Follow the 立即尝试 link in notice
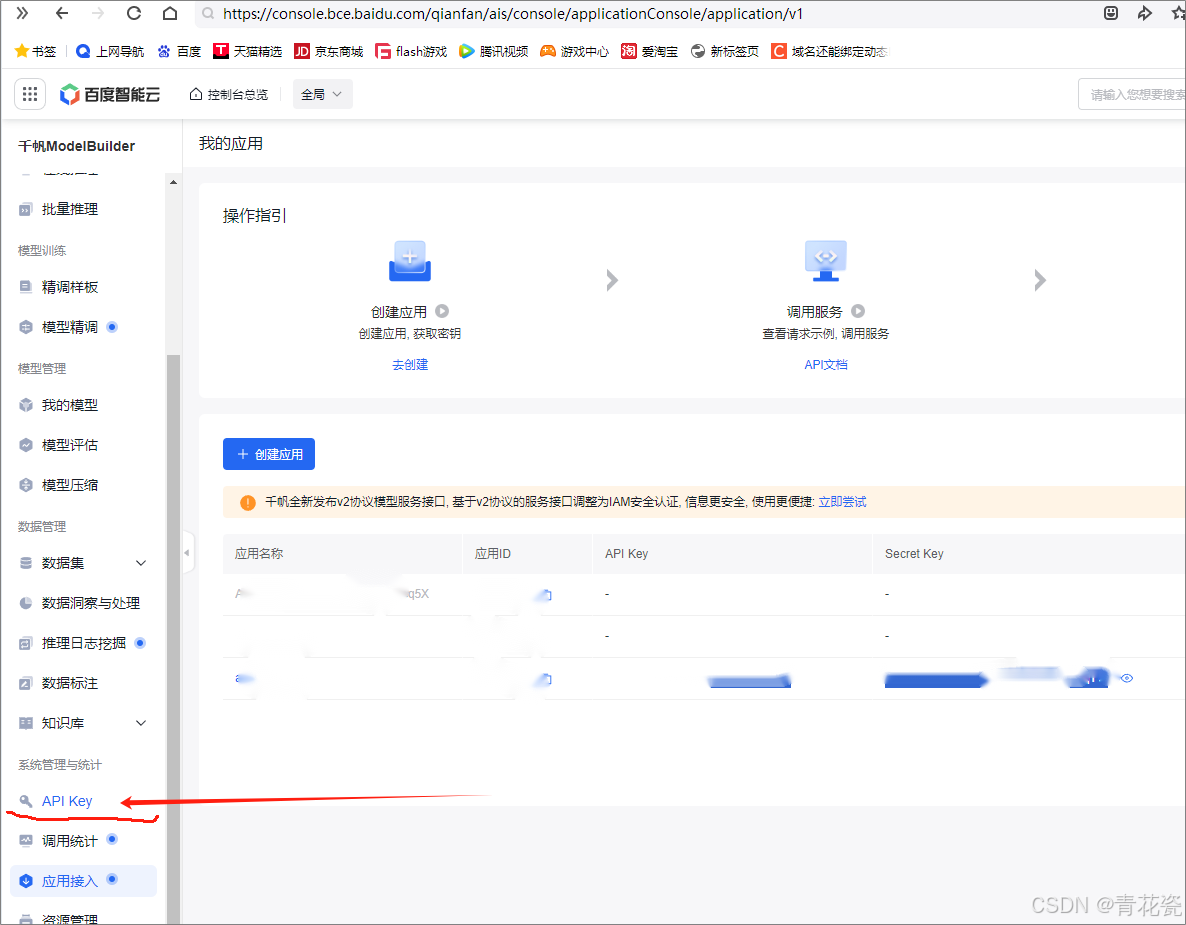The width and height of the screenshot is (1186, 925). point(843,502)
